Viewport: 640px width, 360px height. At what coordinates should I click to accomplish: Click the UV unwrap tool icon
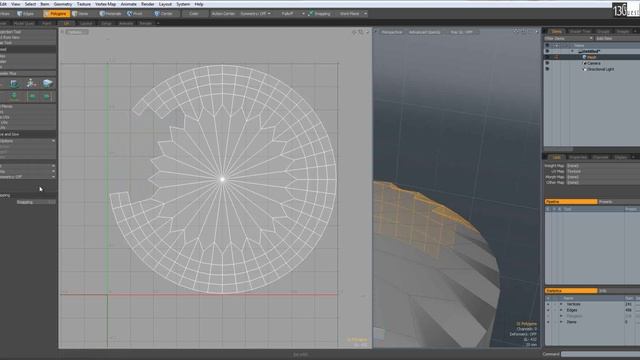coord(14,84)
